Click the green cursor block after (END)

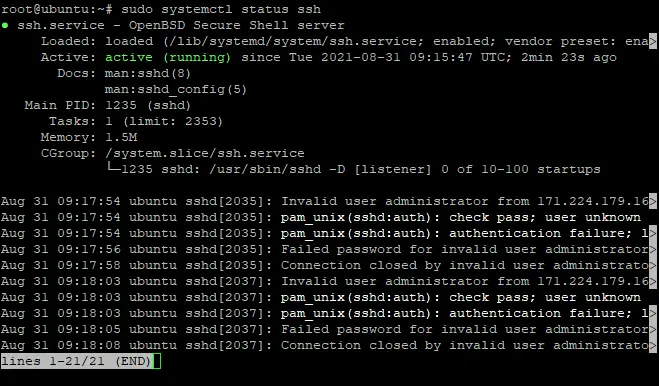coord(156,361)
